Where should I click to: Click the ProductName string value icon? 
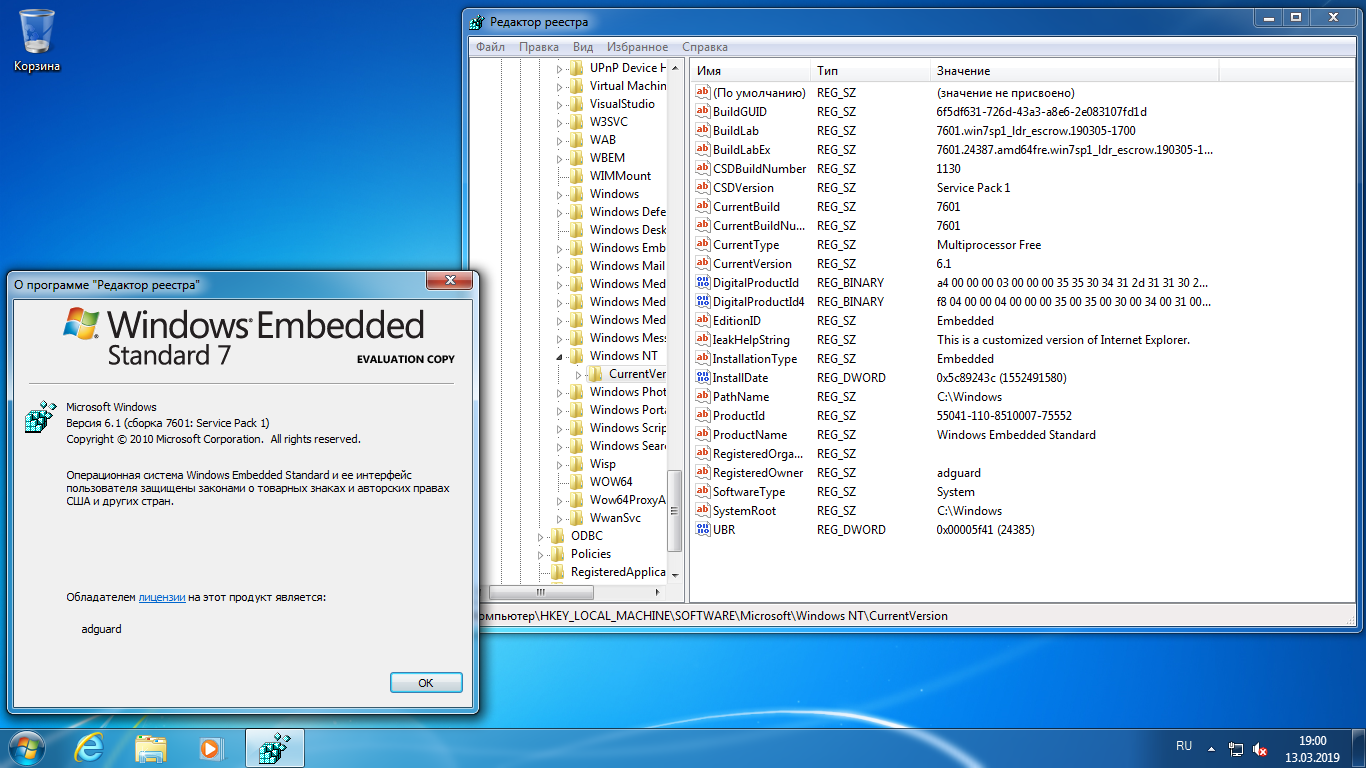[702, 435]
